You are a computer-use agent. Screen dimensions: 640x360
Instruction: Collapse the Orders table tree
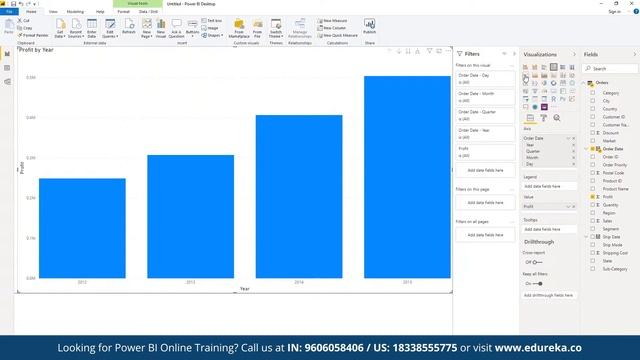click(584, 83)
